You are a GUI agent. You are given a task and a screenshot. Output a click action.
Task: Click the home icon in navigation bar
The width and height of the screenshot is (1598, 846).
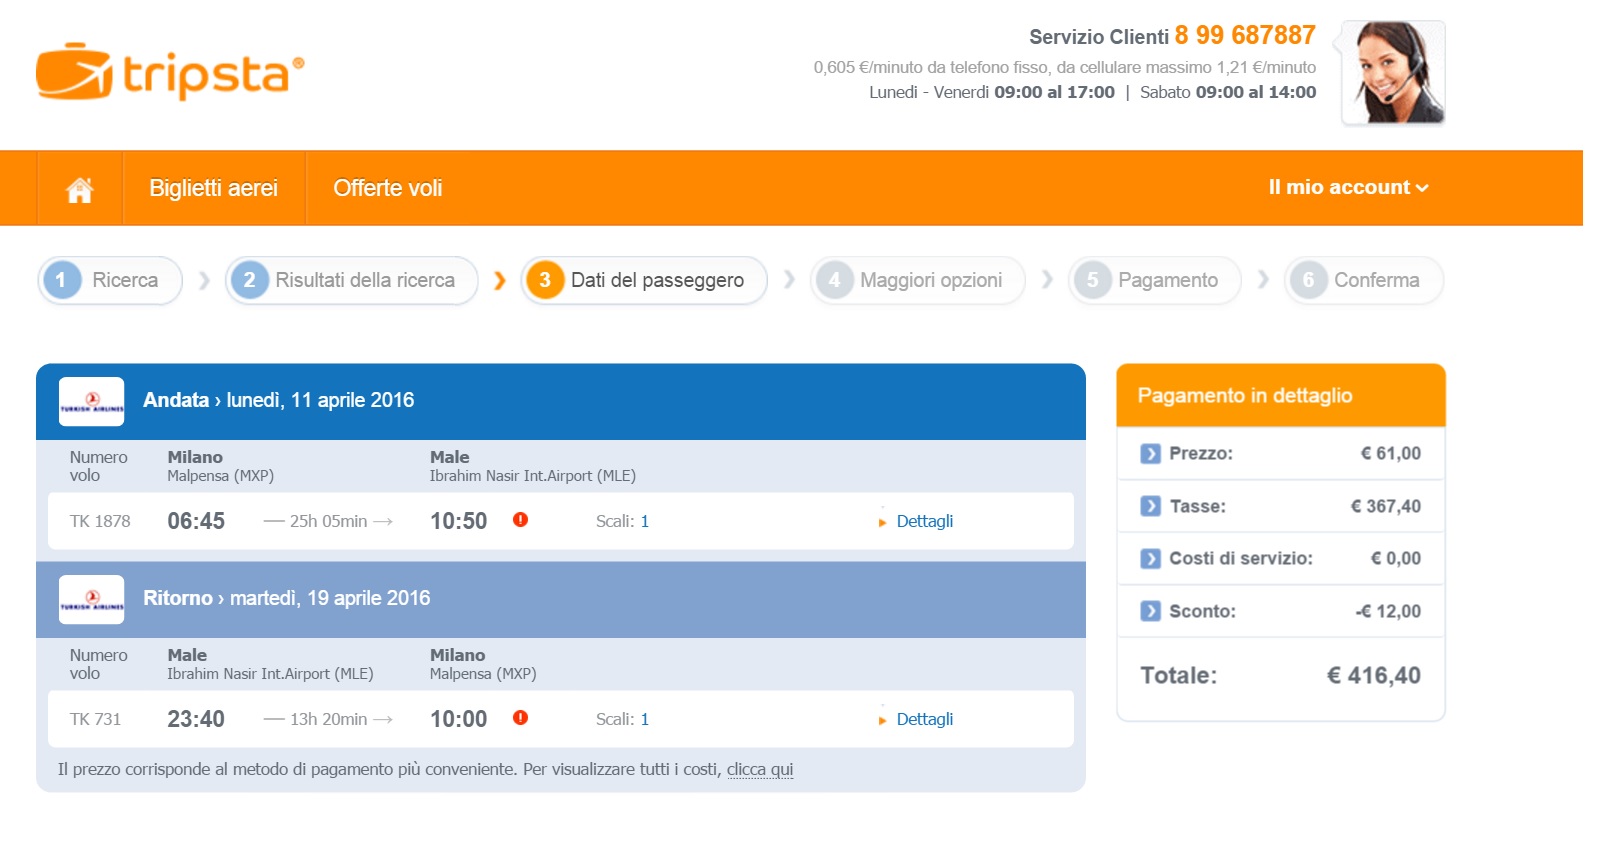(80, 189)
